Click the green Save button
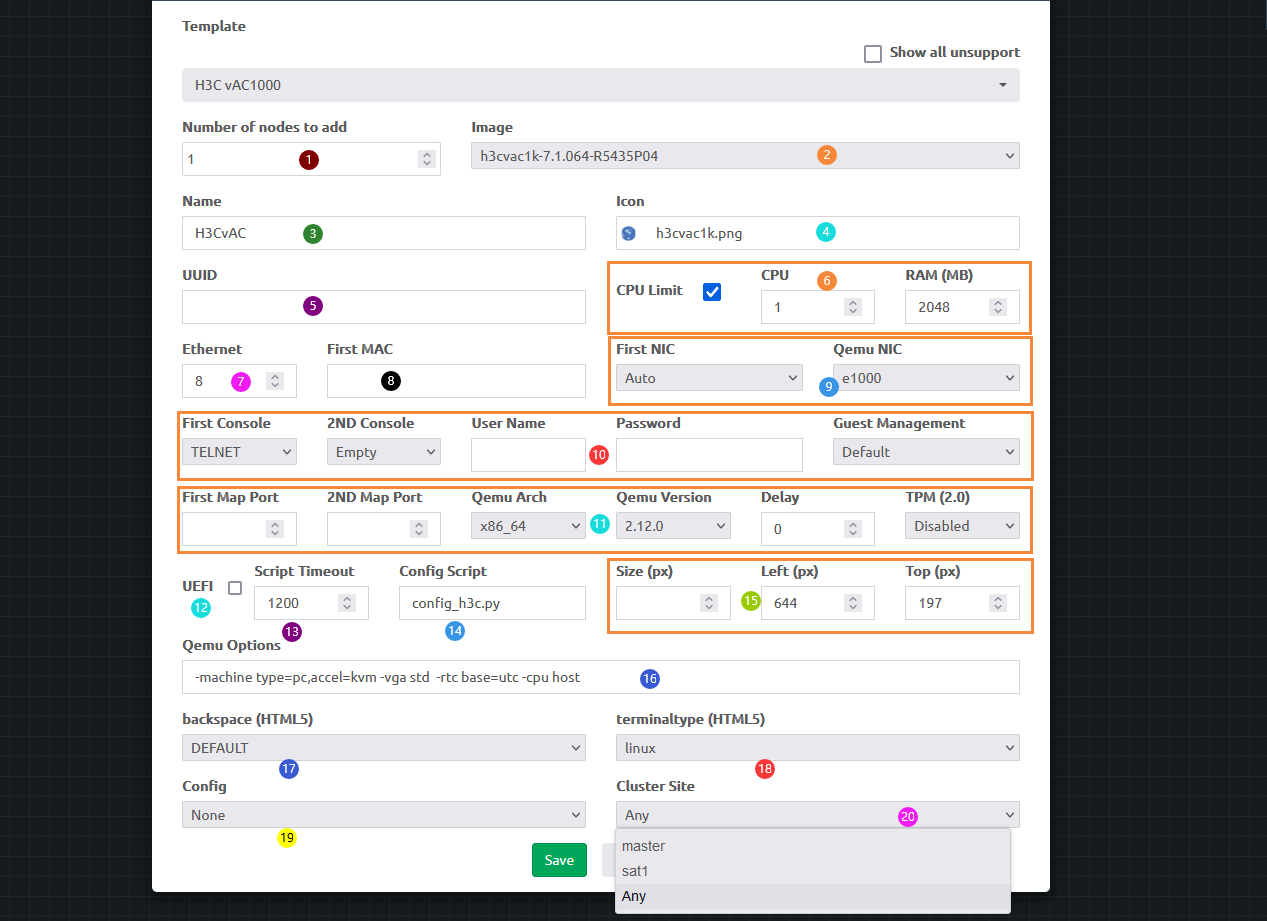 point(559,860)
